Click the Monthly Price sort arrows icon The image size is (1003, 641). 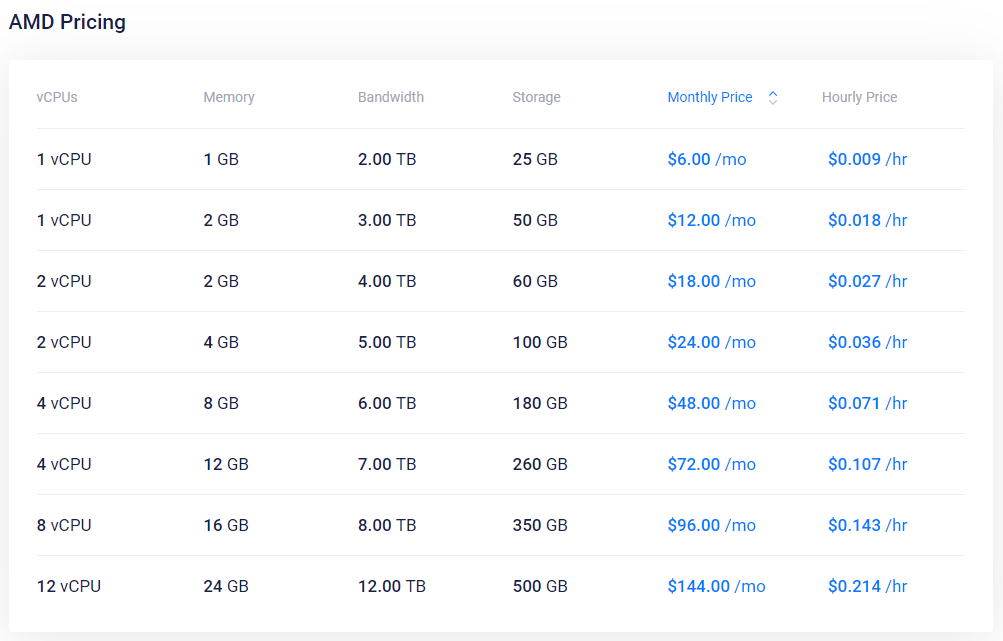(773, 98)
